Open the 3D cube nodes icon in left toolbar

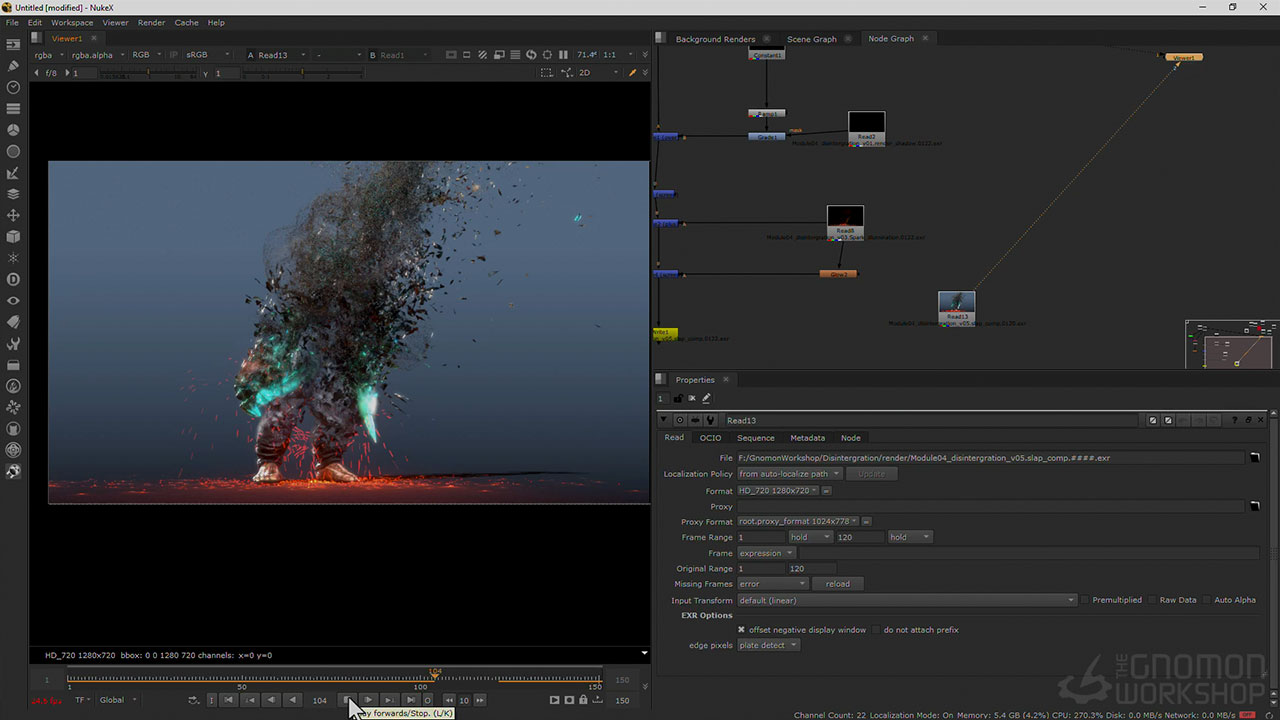tap(13, 237)
